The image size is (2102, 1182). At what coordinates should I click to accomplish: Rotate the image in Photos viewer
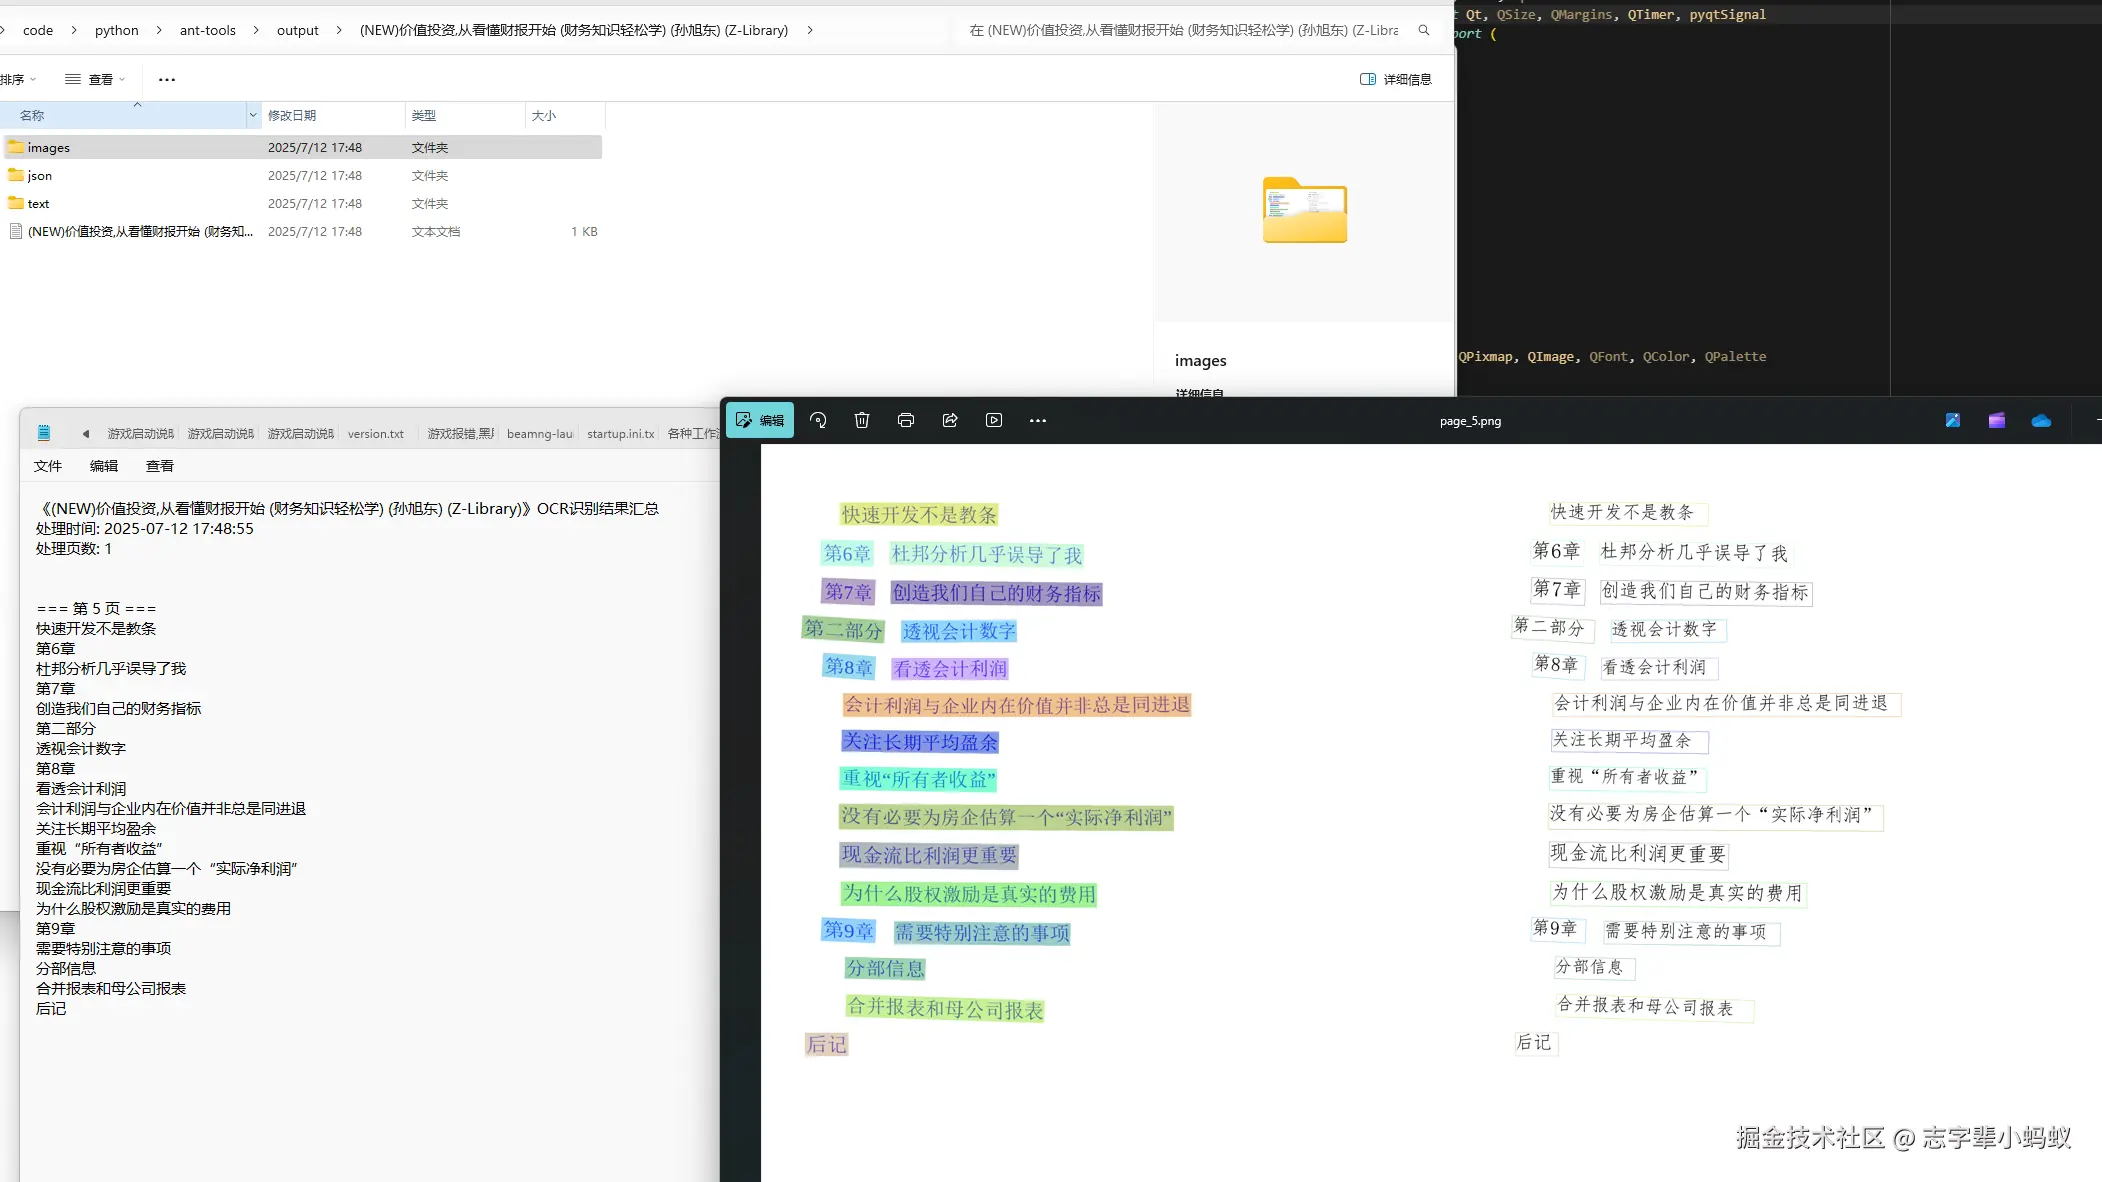pos(818,420)
